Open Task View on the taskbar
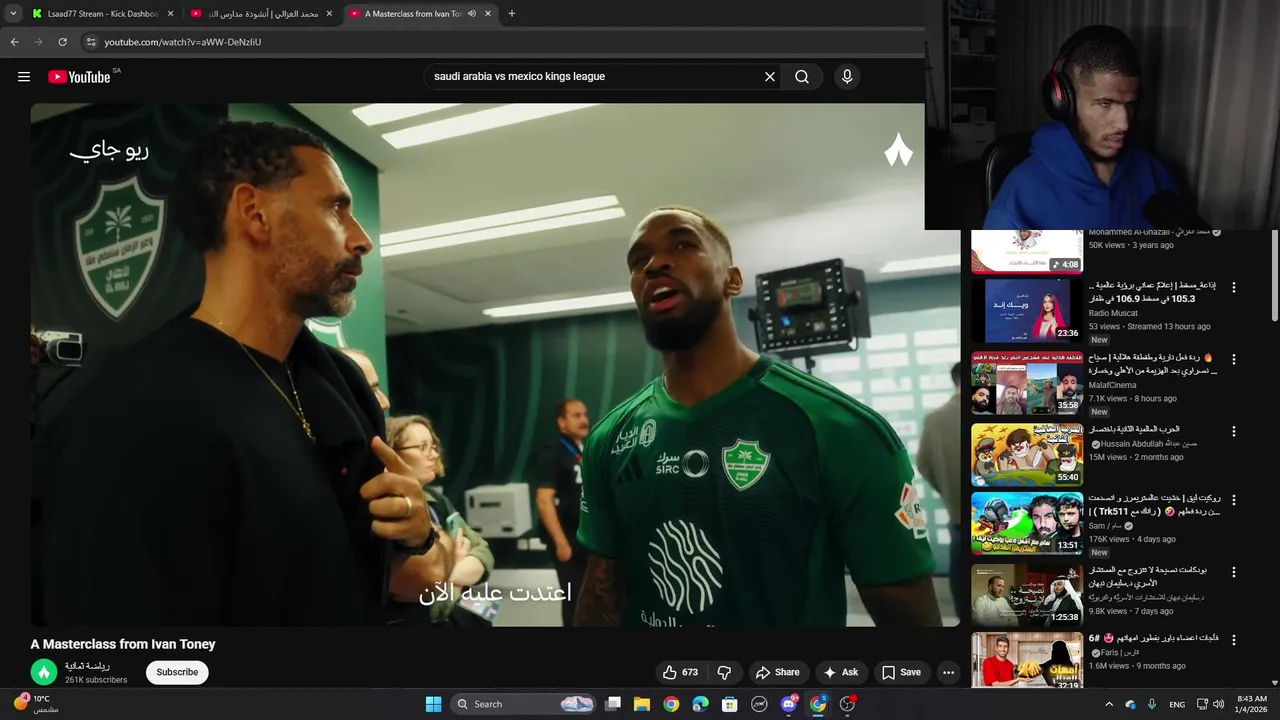1280x720 pixels. click(613, 704)
